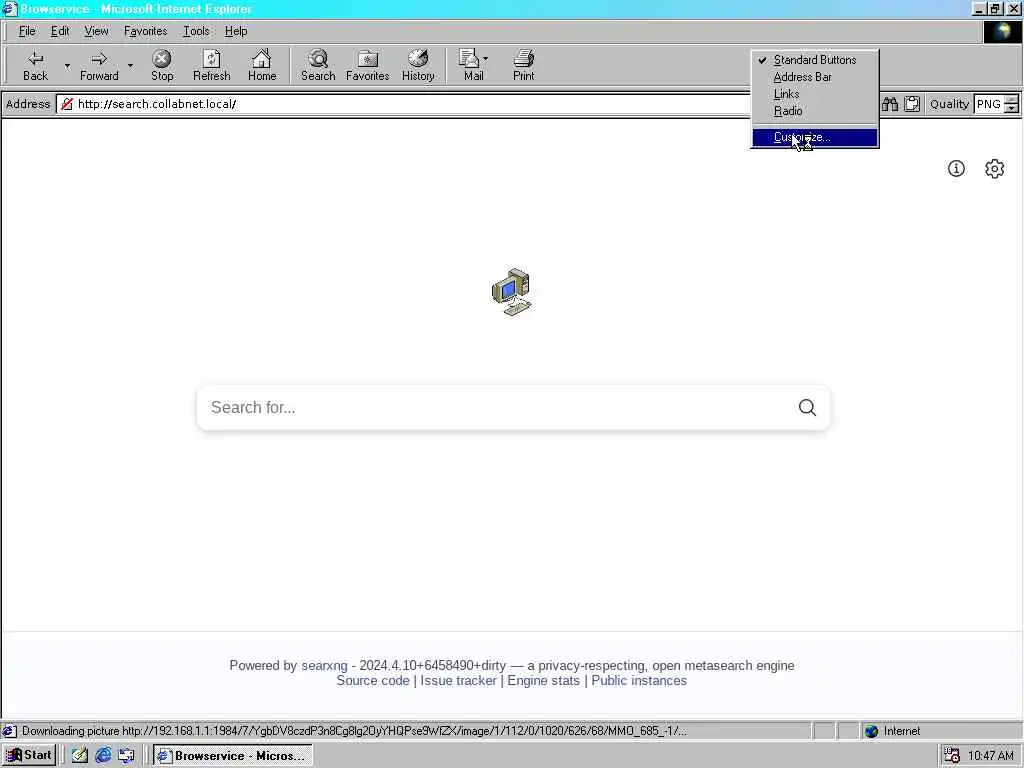Open the File menu
The width and height of the screenshot is (1024, 768).
coord(27,31)
